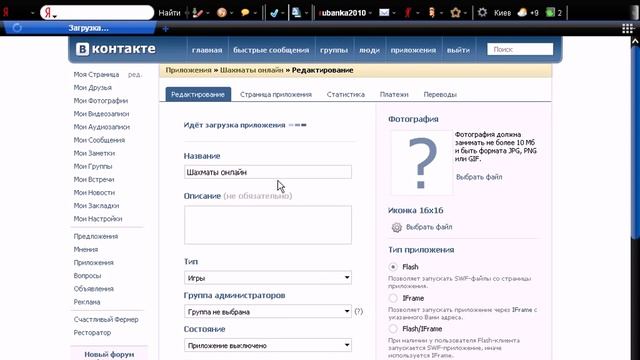Click the page vertical scrollbar

(x=636, y=143)
